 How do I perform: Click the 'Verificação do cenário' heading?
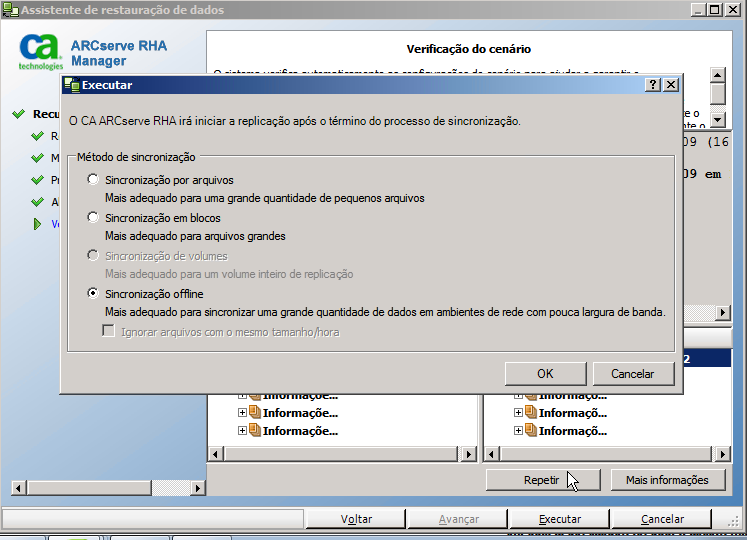469,49
